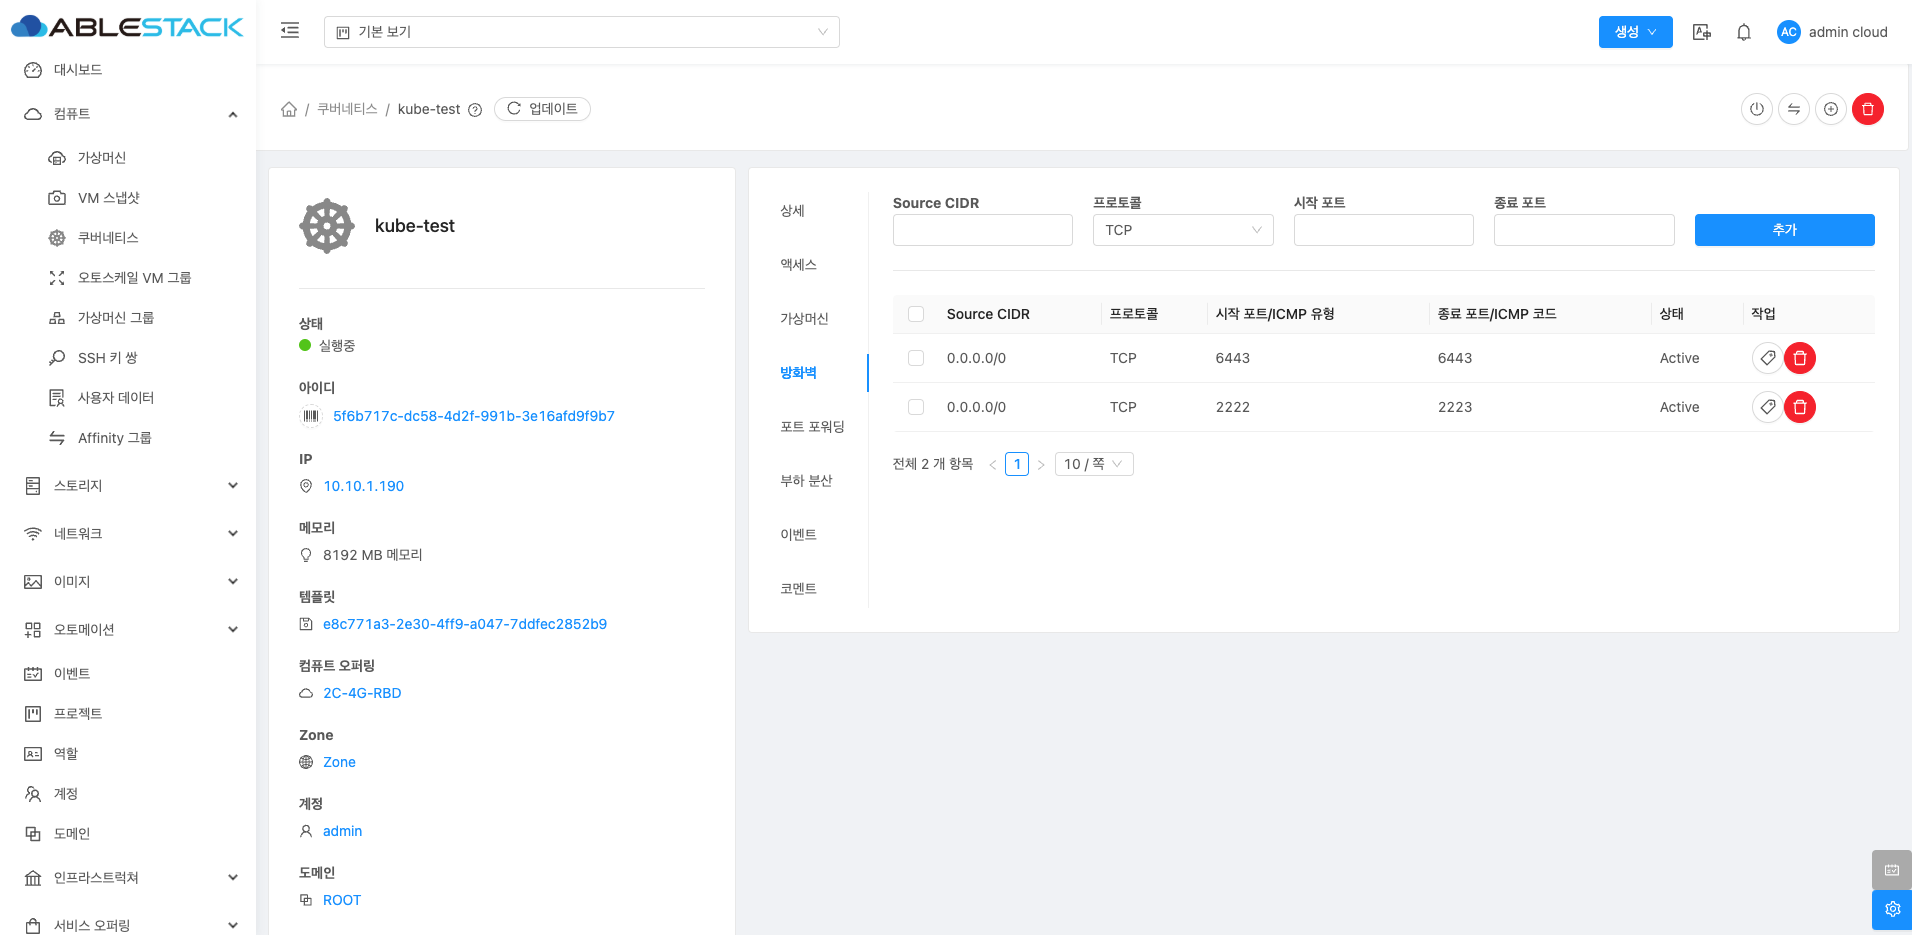Click the Source CIDR input field

(982, 230)
